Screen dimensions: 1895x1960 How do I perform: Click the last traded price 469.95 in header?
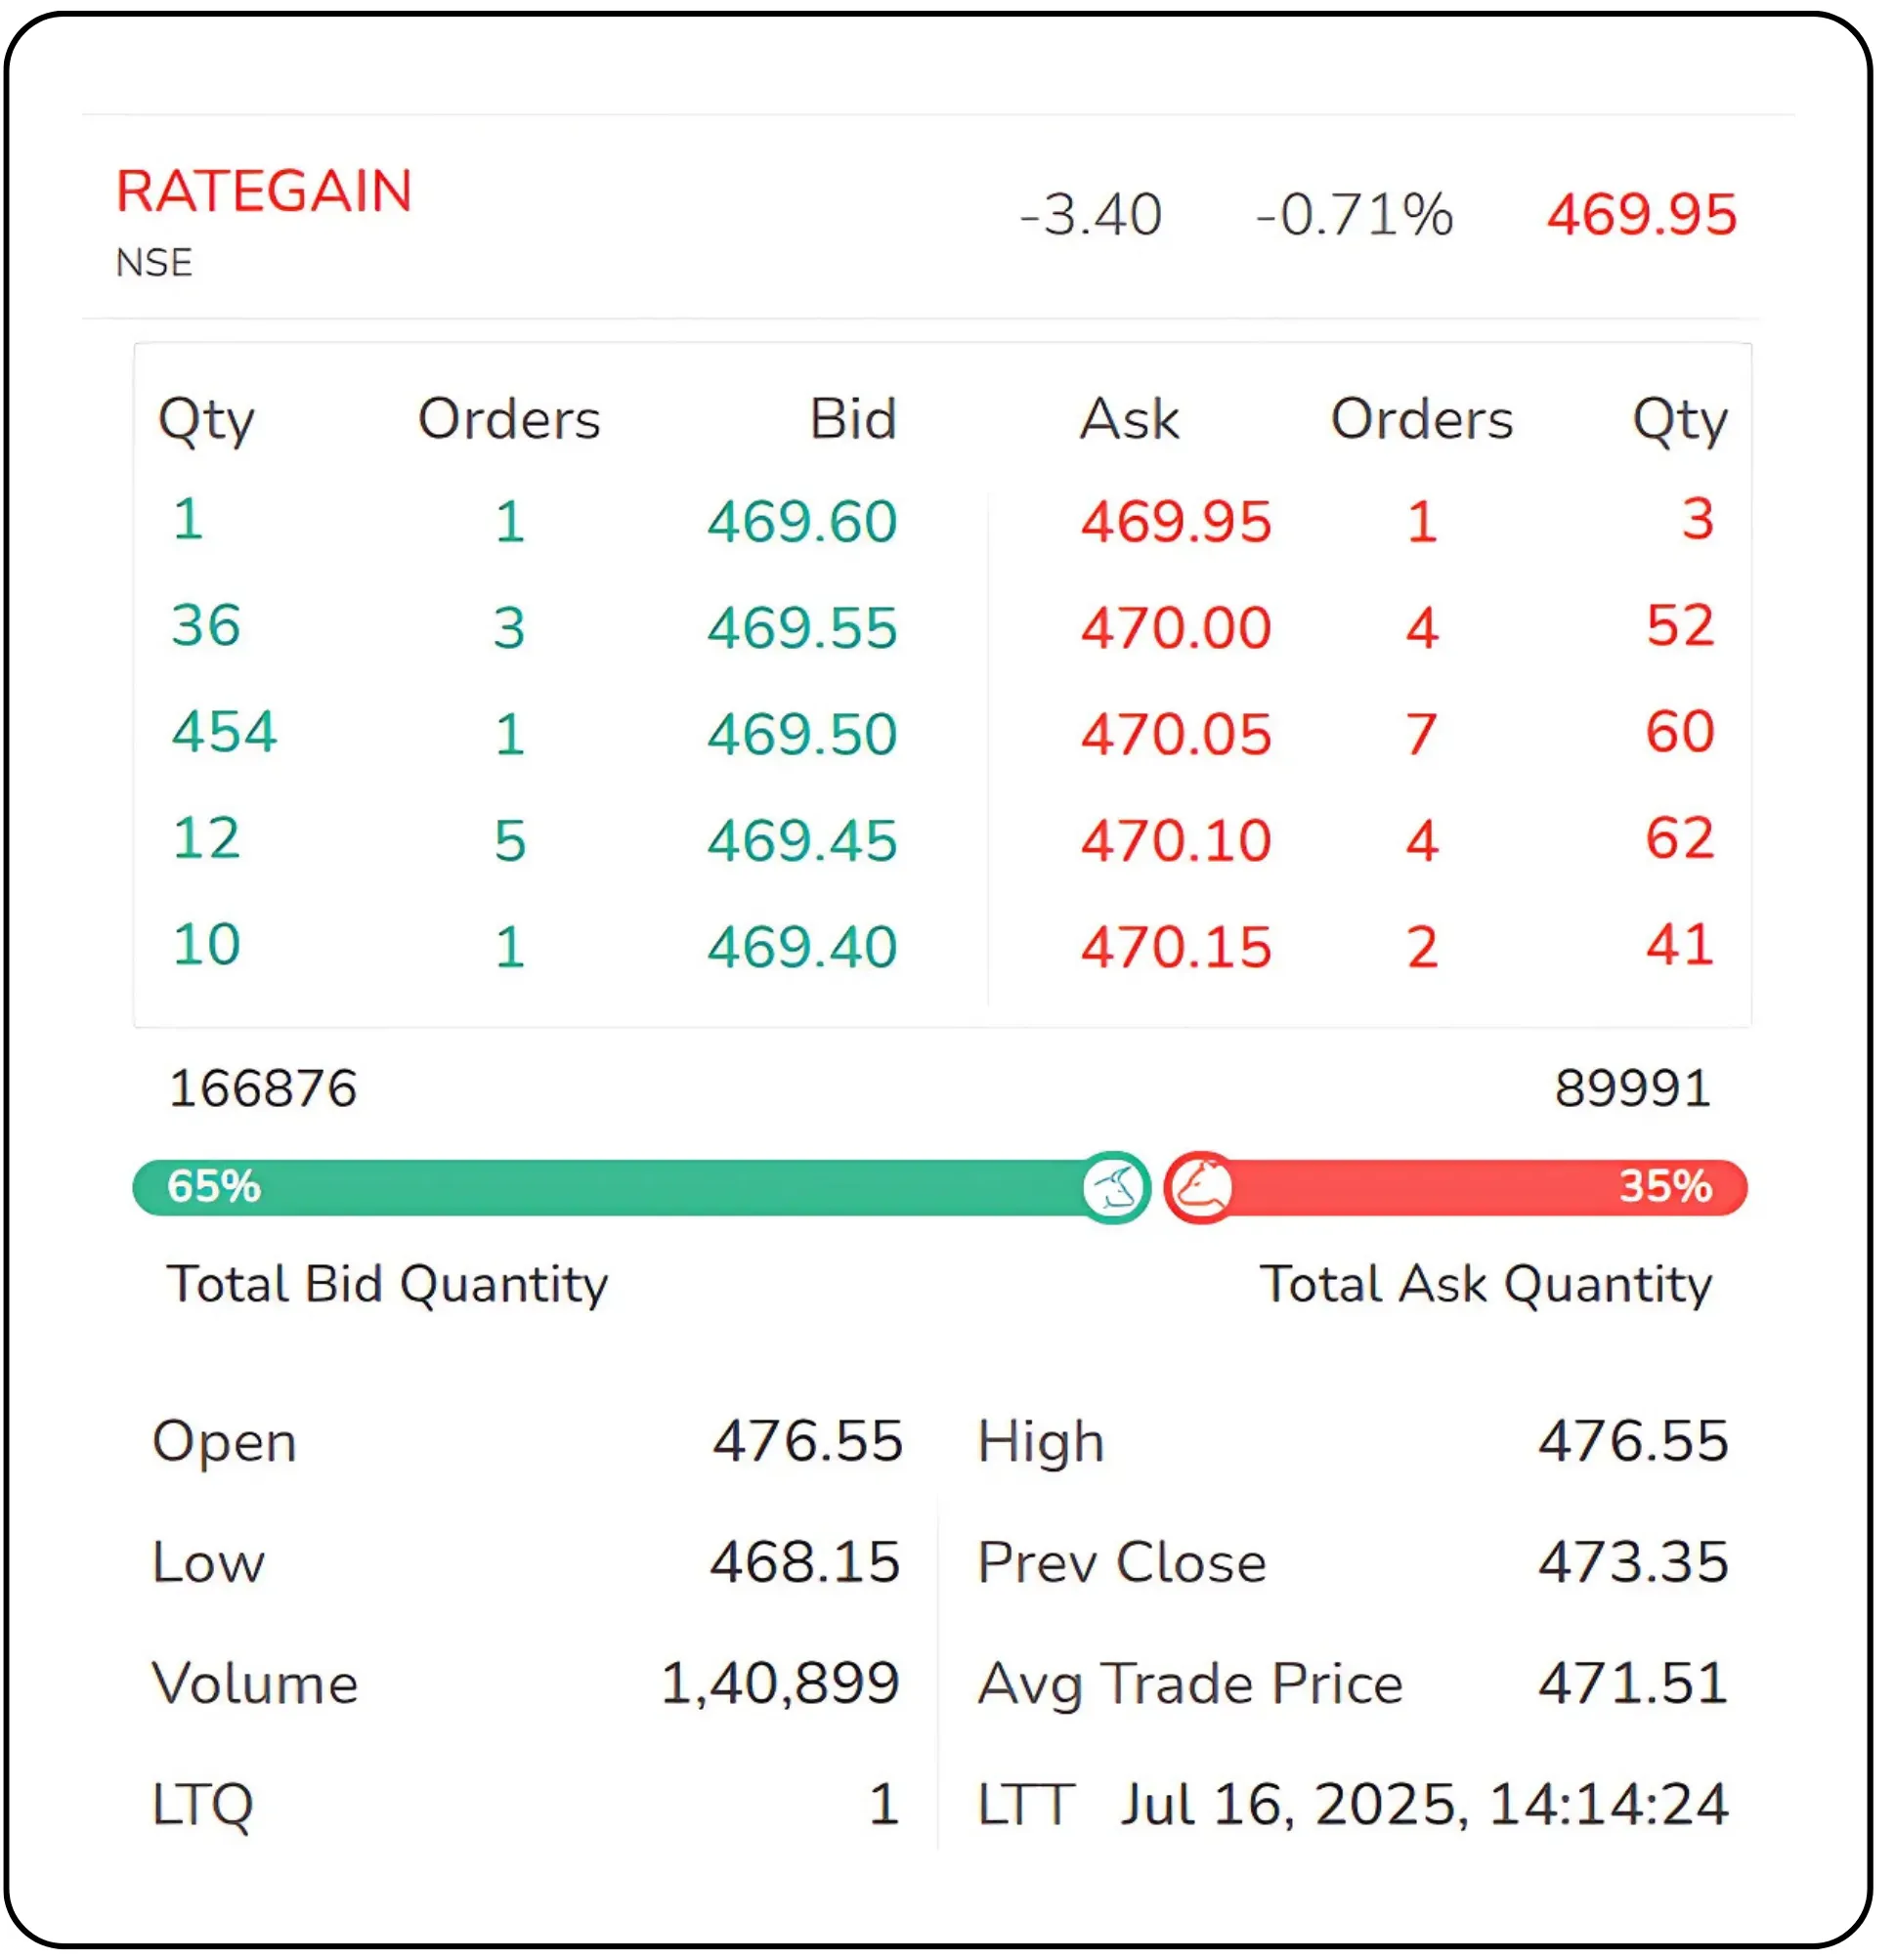[x=1640, y=215]
